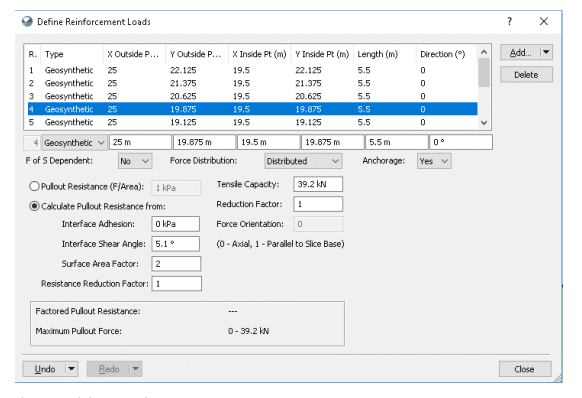Click the Redo button

(109, 369)
